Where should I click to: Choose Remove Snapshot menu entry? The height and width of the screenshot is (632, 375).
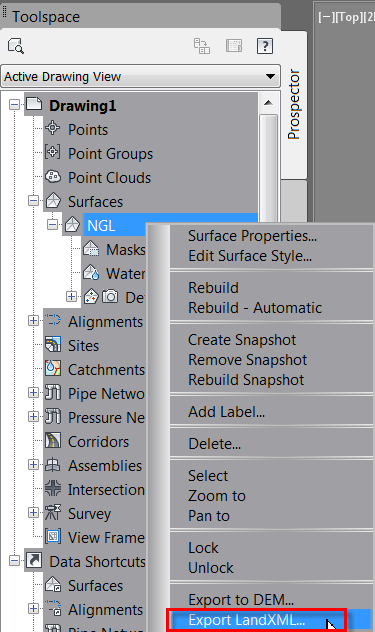tap(248, 360)
